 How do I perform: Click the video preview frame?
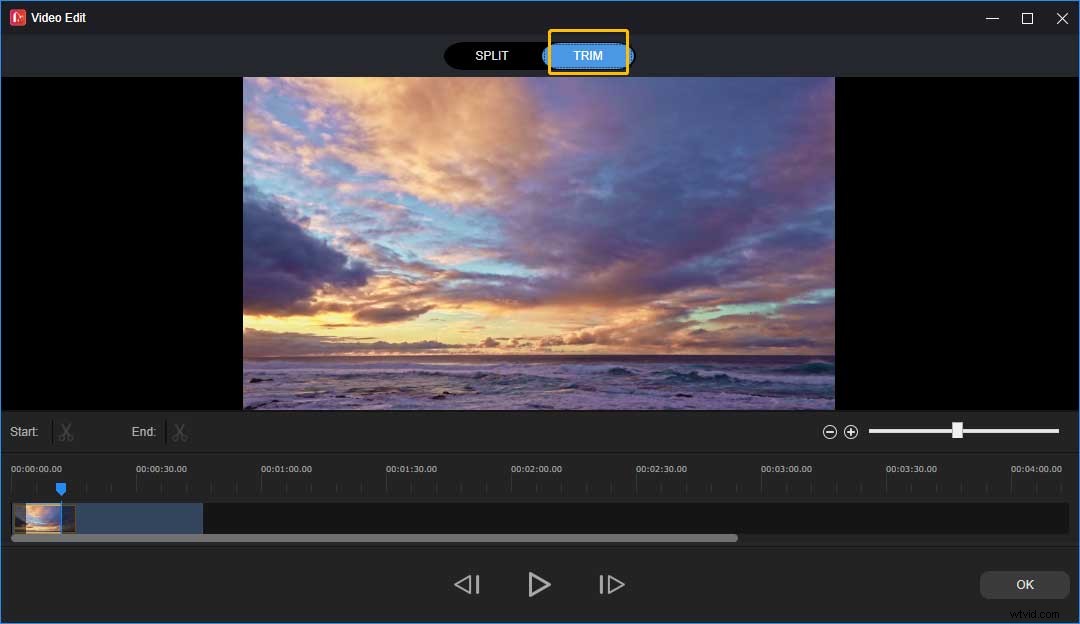[539, 242]
